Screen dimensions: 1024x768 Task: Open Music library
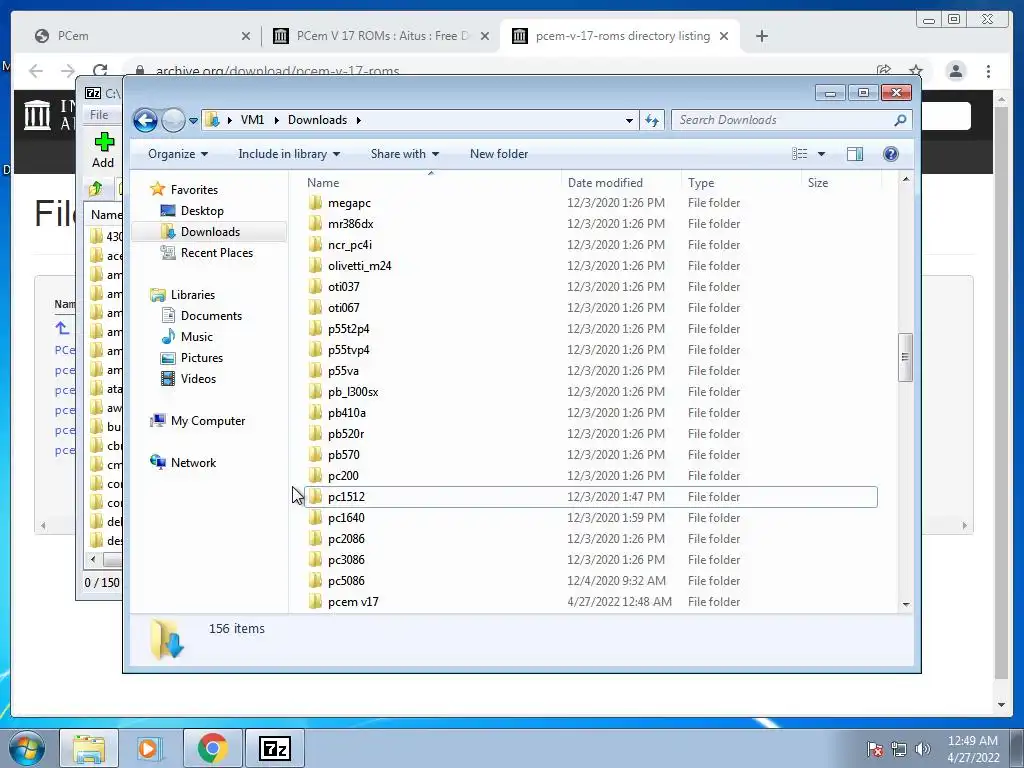(196, 337)
